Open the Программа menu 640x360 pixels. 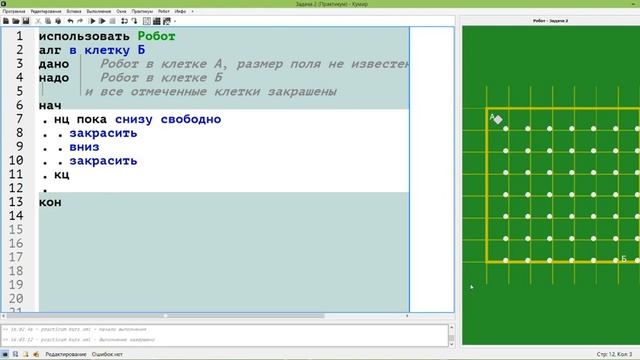pos(13,11)
